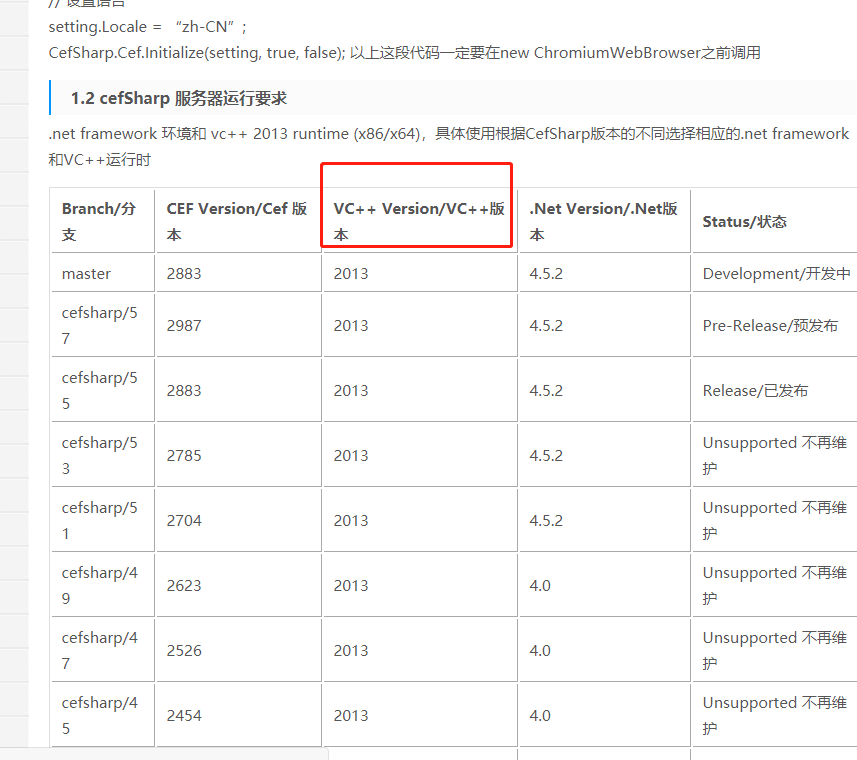Click status "Pre-Release/预发布"
This screenshot has height=760, width=857.
coord(774,325)
